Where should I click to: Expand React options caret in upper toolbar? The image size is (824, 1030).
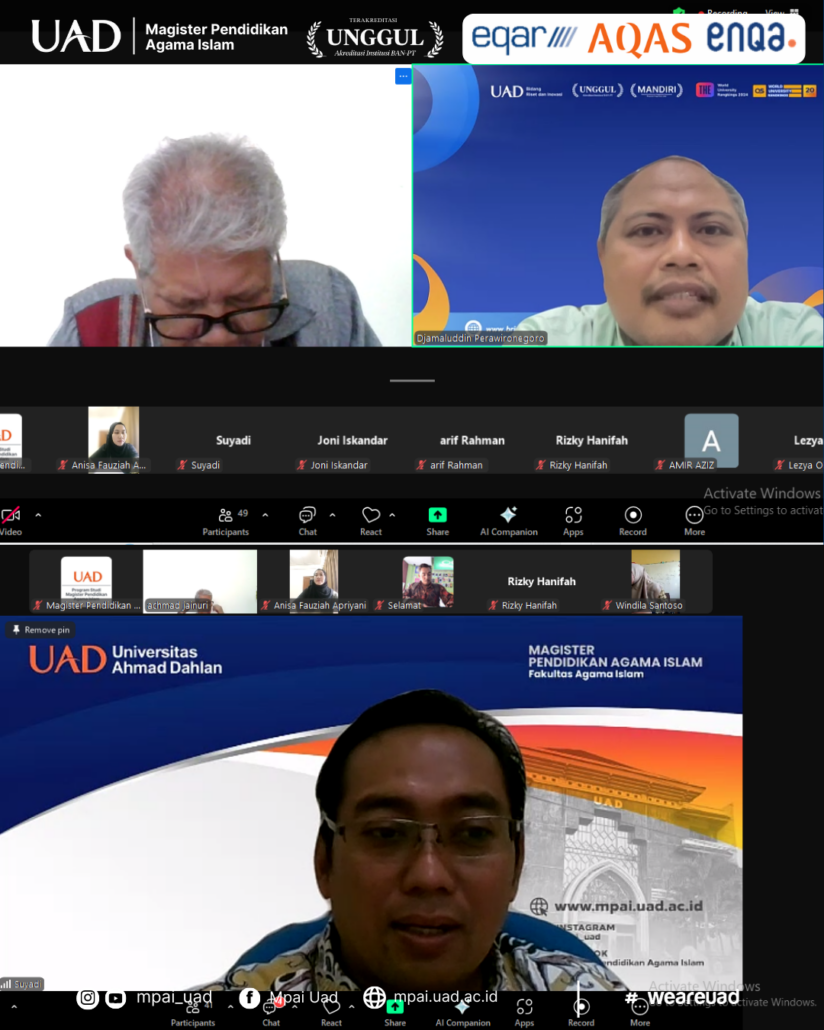click(x=392, y=516)
